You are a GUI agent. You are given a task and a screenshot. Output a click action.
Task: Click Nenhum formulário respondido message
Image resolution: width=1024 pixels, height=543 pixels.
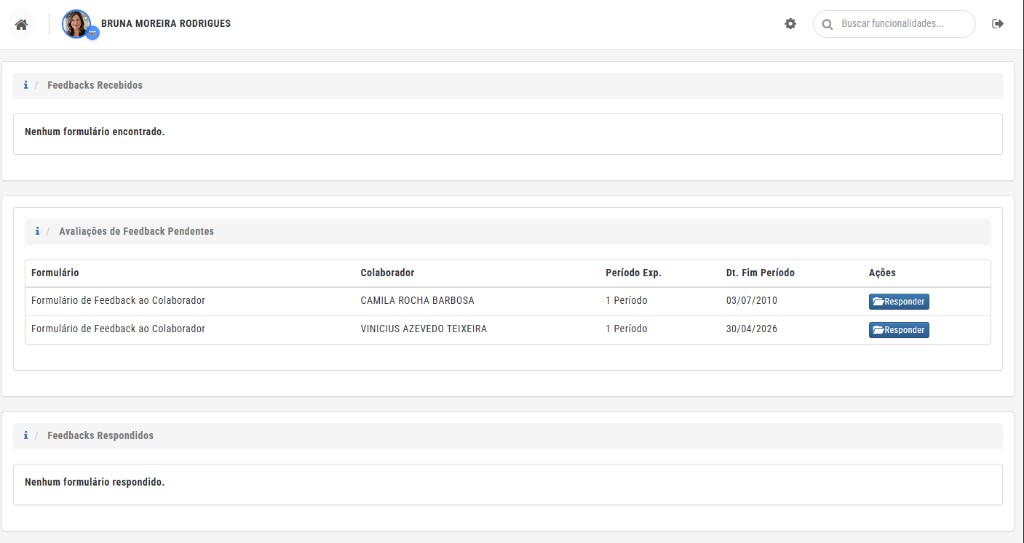point(95,482)
